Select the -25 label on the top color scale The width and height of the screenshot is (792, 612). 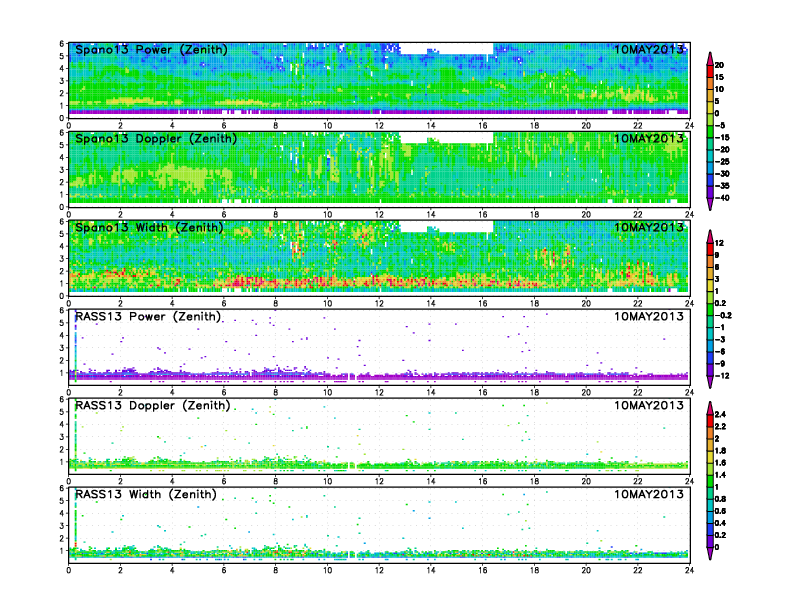tap(722, 162)
